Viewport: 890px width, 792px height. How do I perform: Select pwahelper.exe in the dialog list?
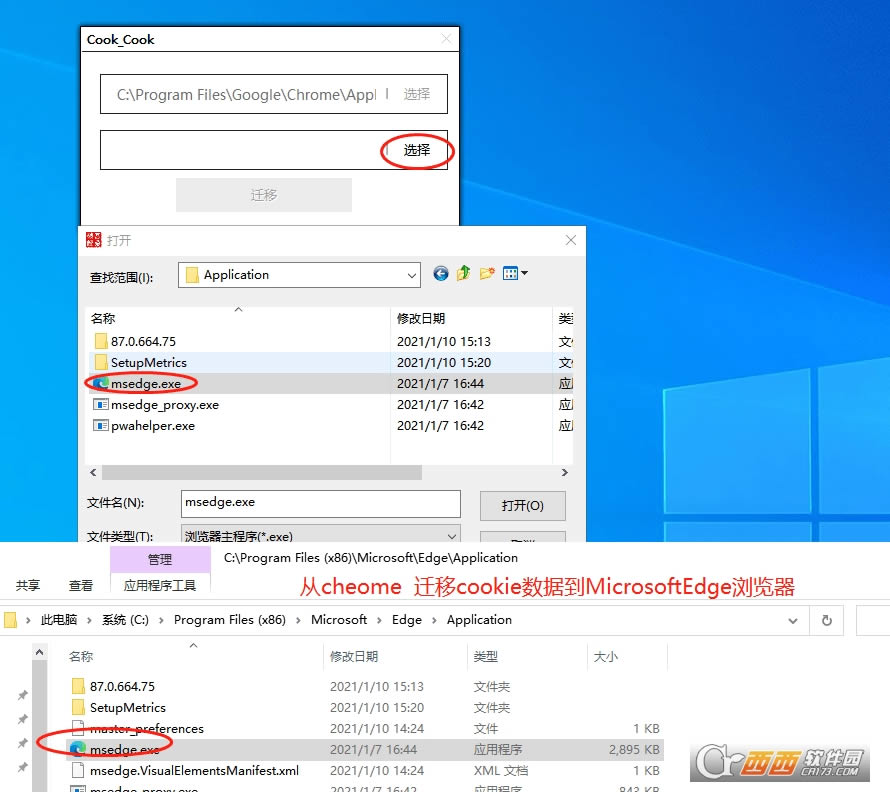(x=152, y=426)
